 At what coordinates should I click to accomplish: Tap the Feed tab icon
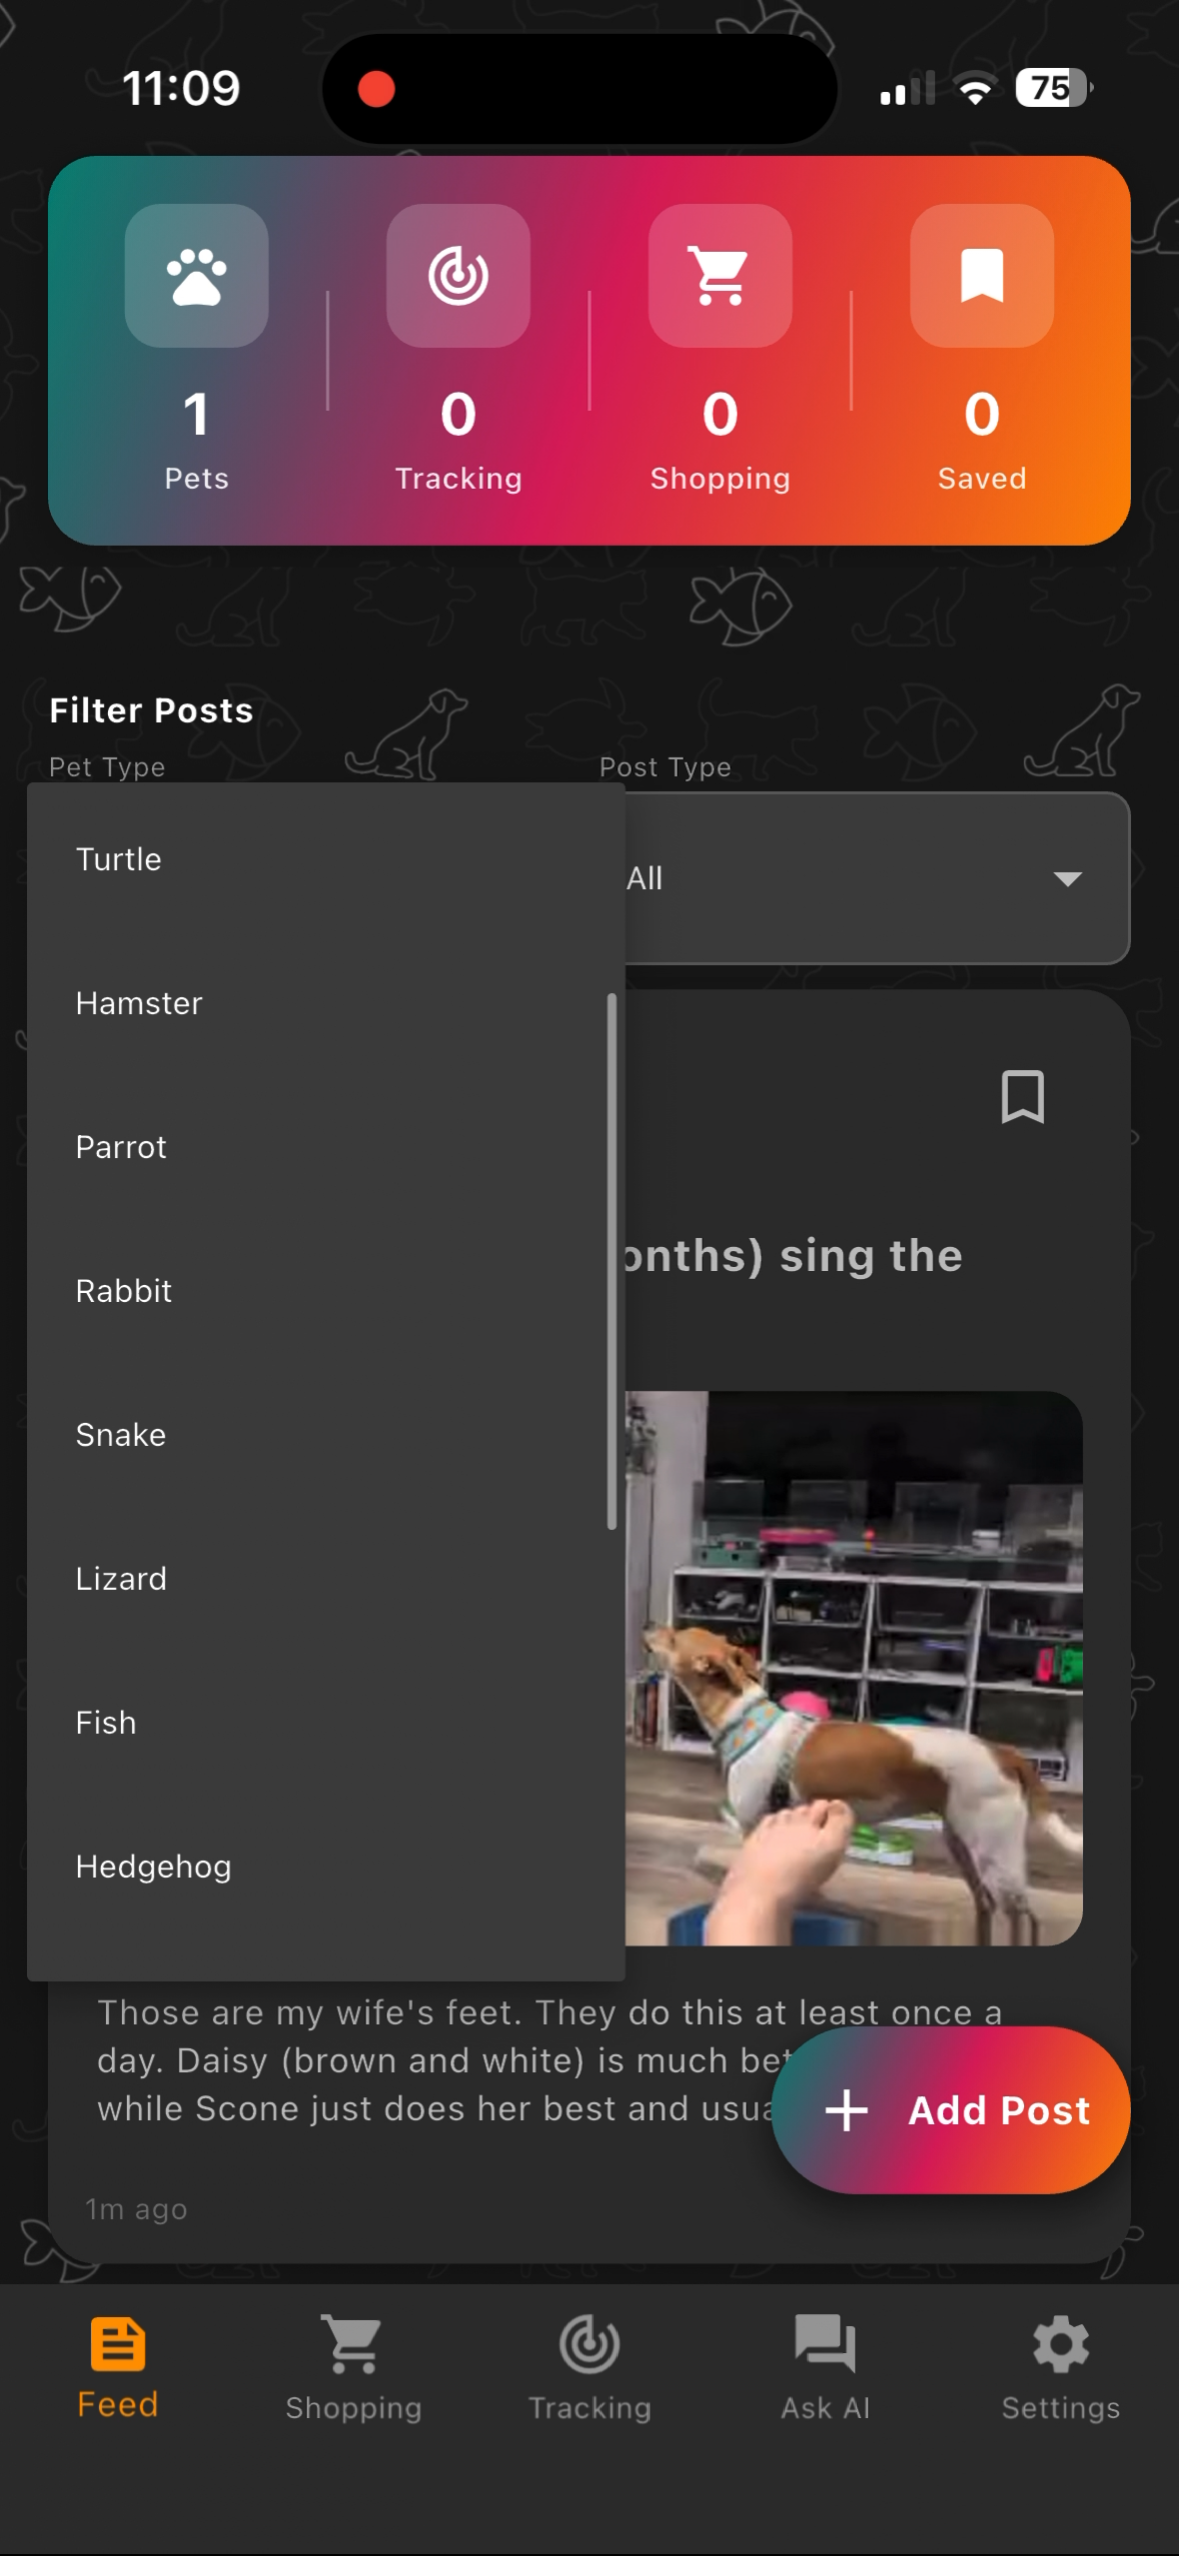[x=118, y=2344]
